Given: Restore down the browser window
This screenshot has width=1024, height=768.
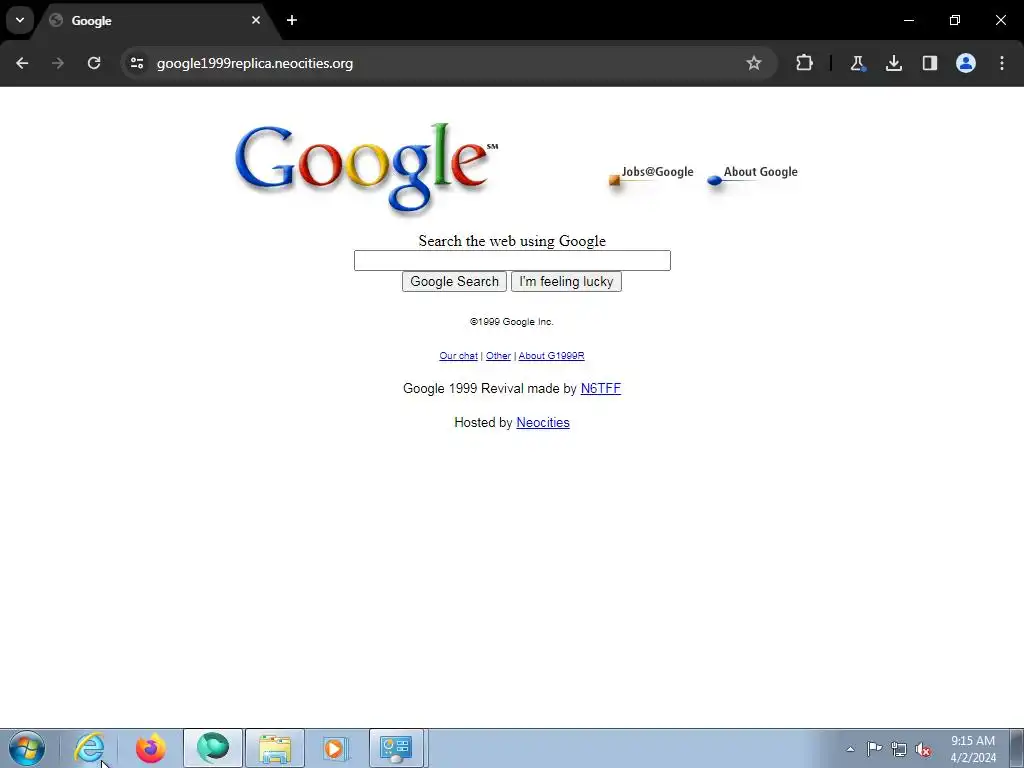Looking at the screenshot, I should coord(955,20).
